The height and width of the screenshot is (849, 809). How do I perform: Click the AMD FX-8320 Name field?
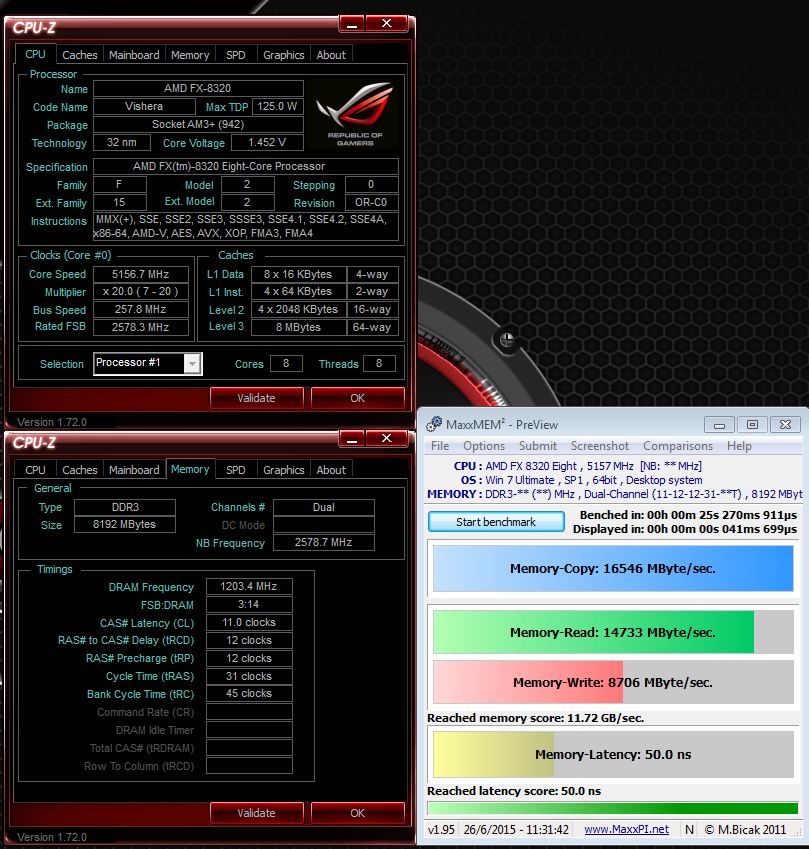tap(198, 88)
